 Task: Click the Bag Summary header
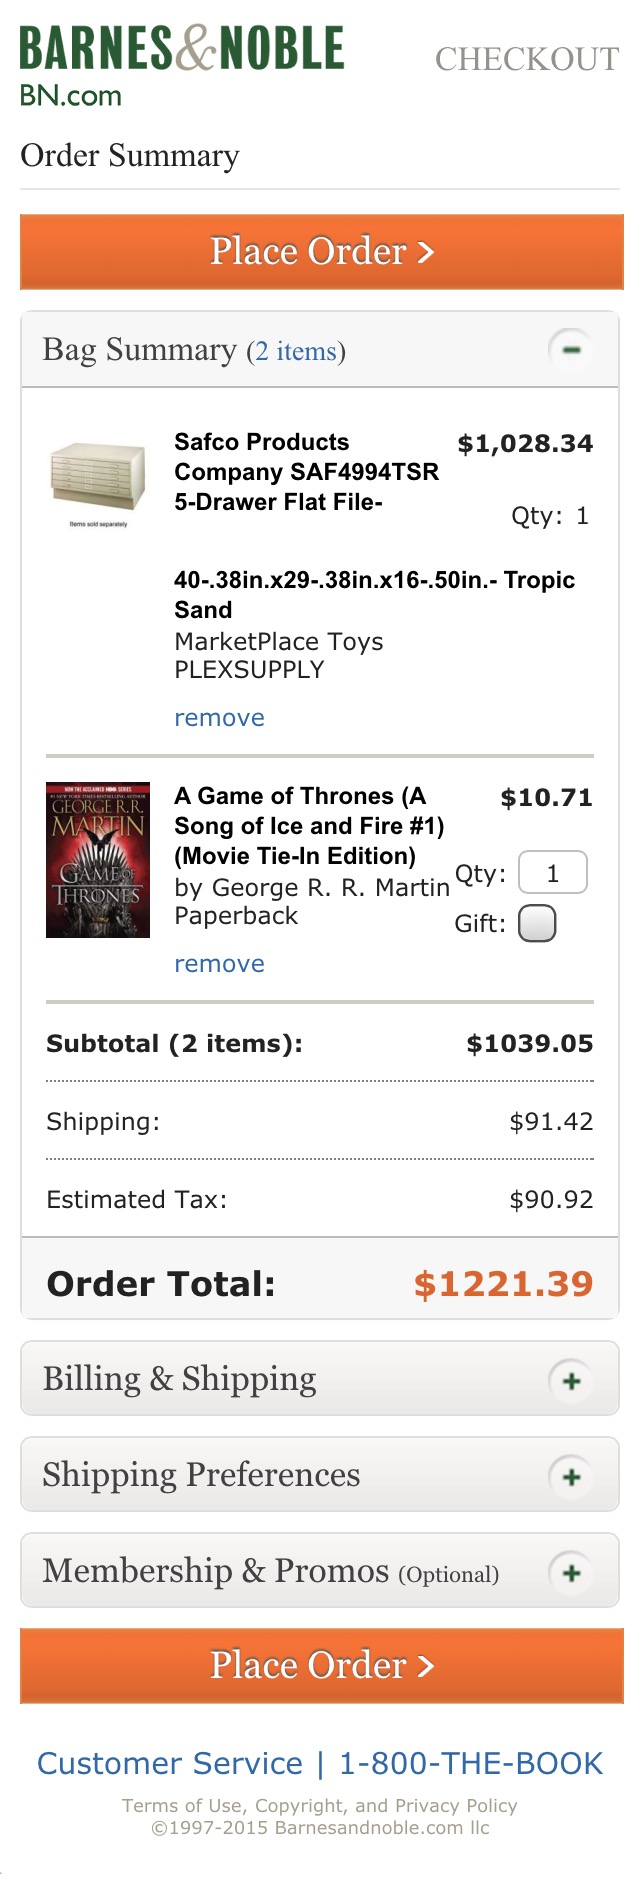click(140, 350)
